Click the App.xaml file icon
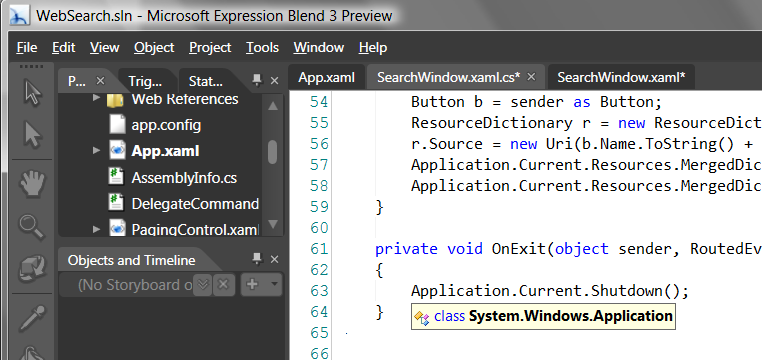Viewport: 762px width, 360px height. (117, 151)
